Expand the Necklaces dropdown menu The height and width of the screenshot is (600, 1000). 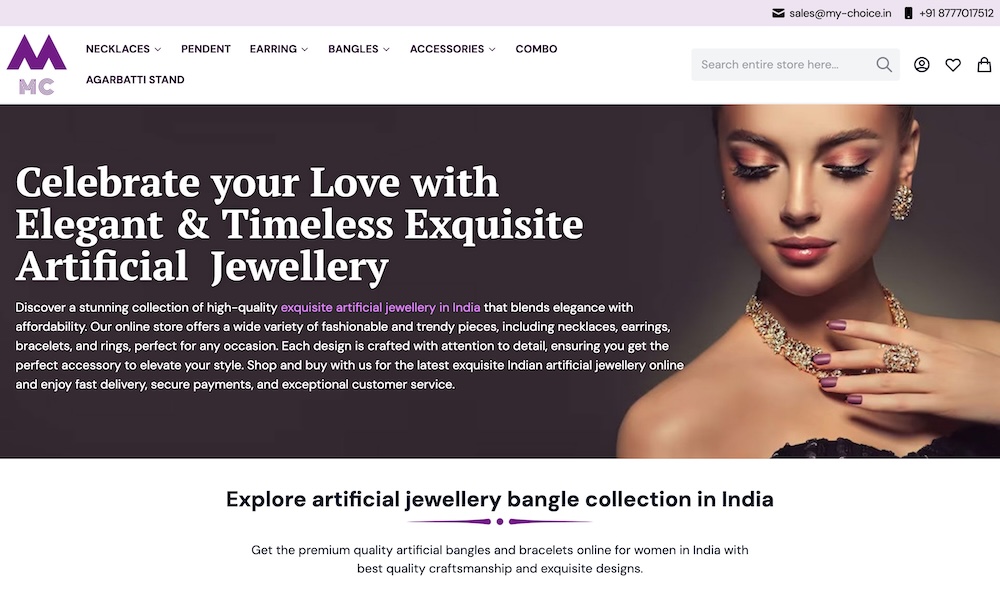point(123,49)
